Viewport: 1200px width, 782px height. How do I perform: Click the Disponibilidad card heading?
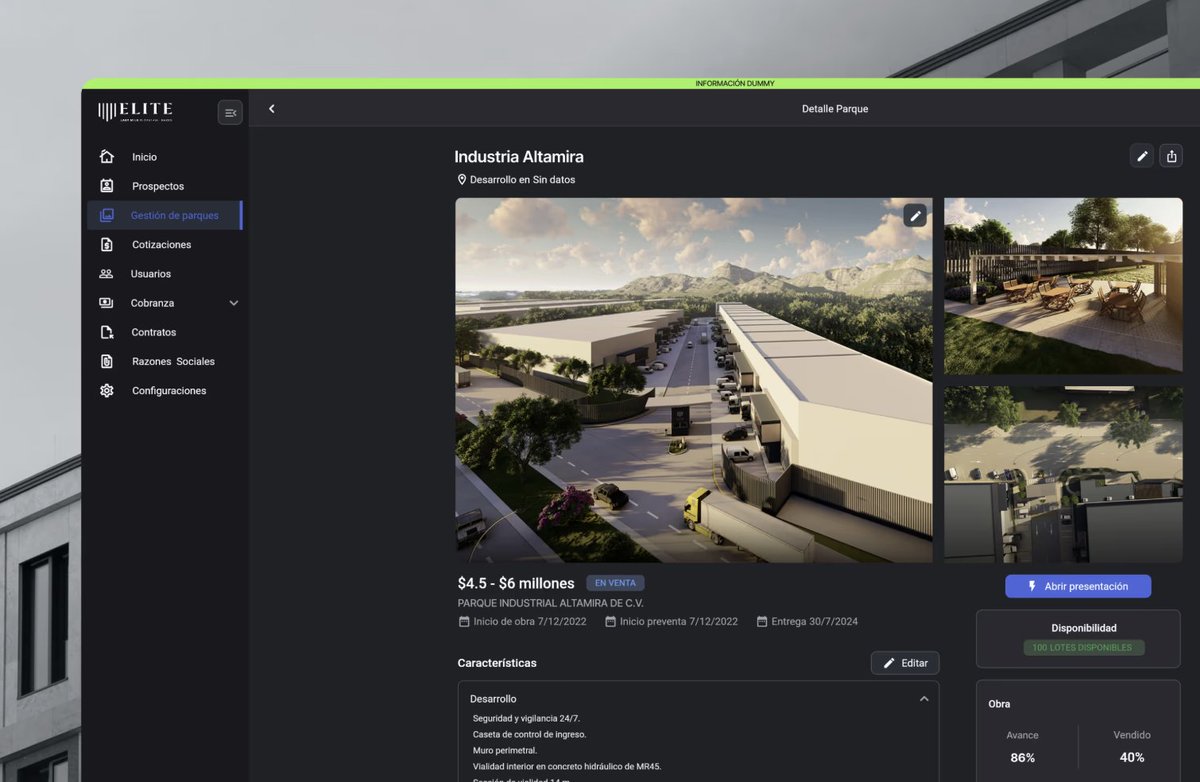(1084, 628)
